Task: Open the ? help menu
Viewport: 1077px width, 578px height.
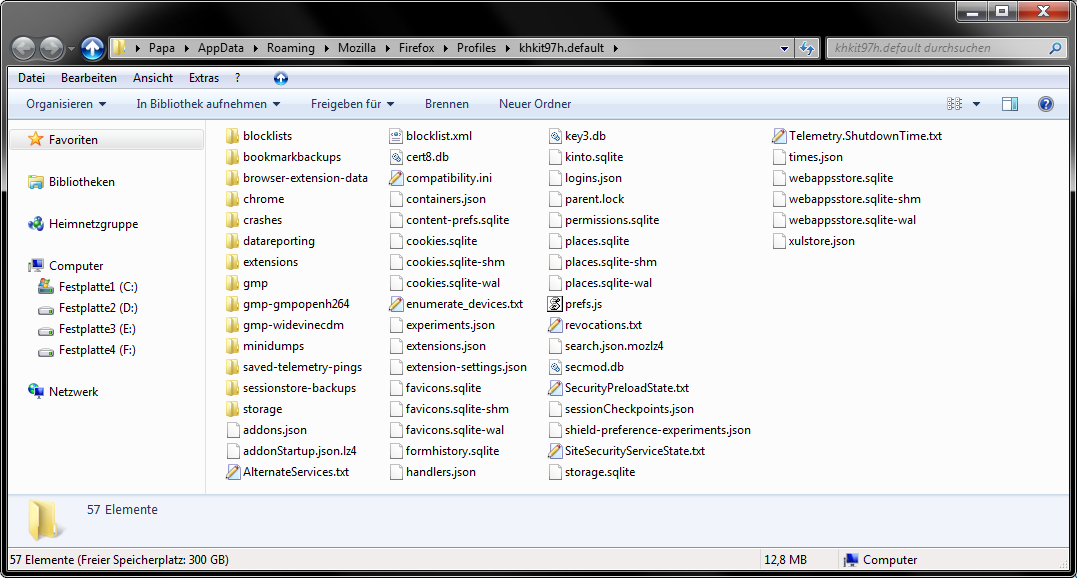Action: tap(238, 78)
